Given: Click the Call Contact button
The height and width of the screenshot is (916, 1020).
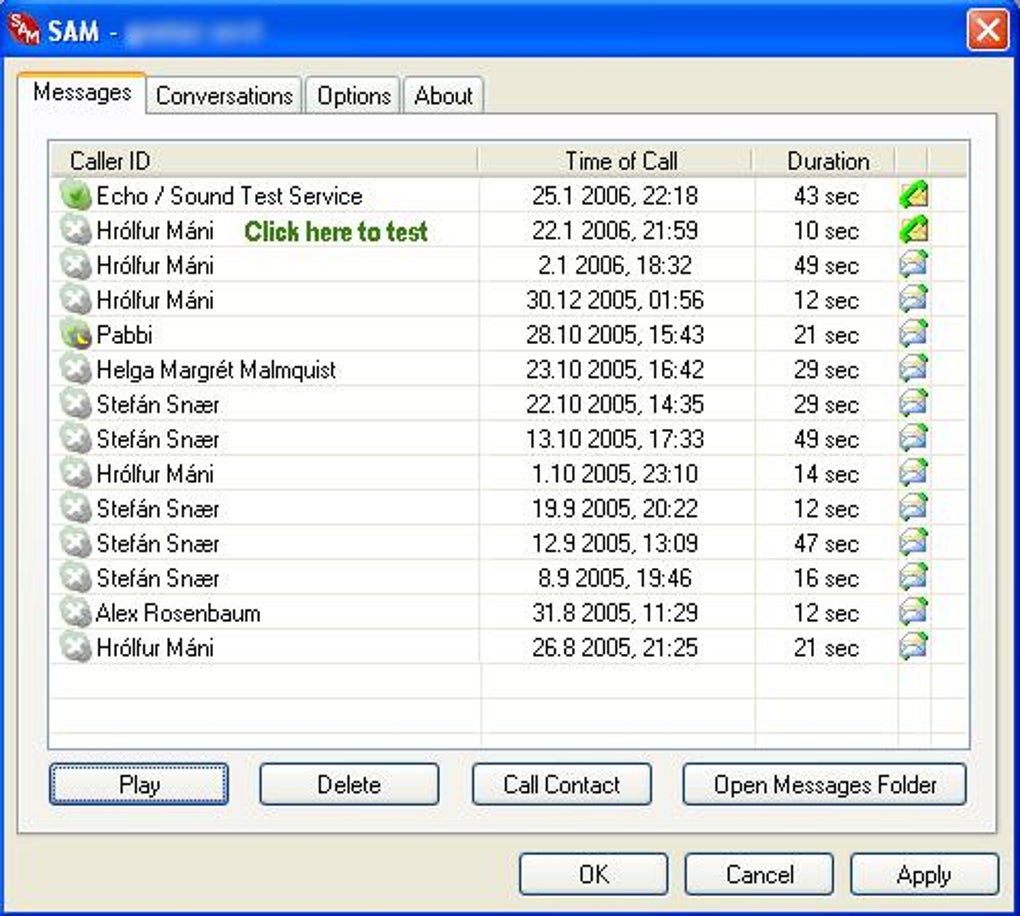Looking at the screenshot, I should click(562, 785).
